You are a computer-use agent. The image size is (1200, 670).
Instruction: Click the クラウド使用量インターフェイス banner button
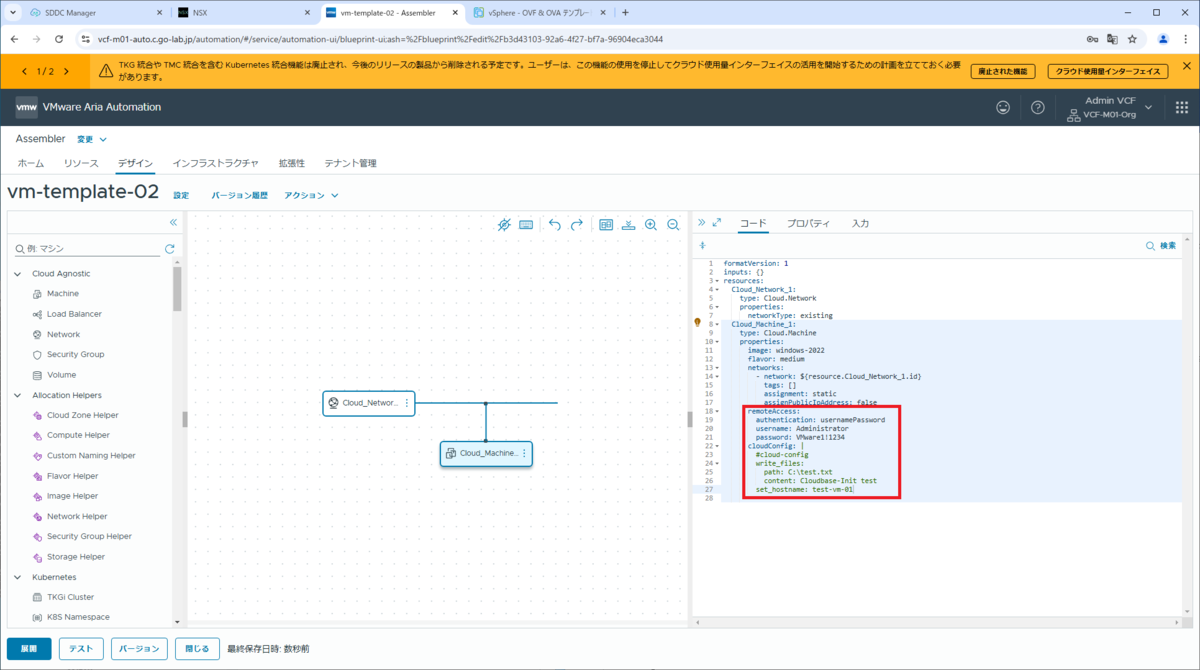(1108, 71)
